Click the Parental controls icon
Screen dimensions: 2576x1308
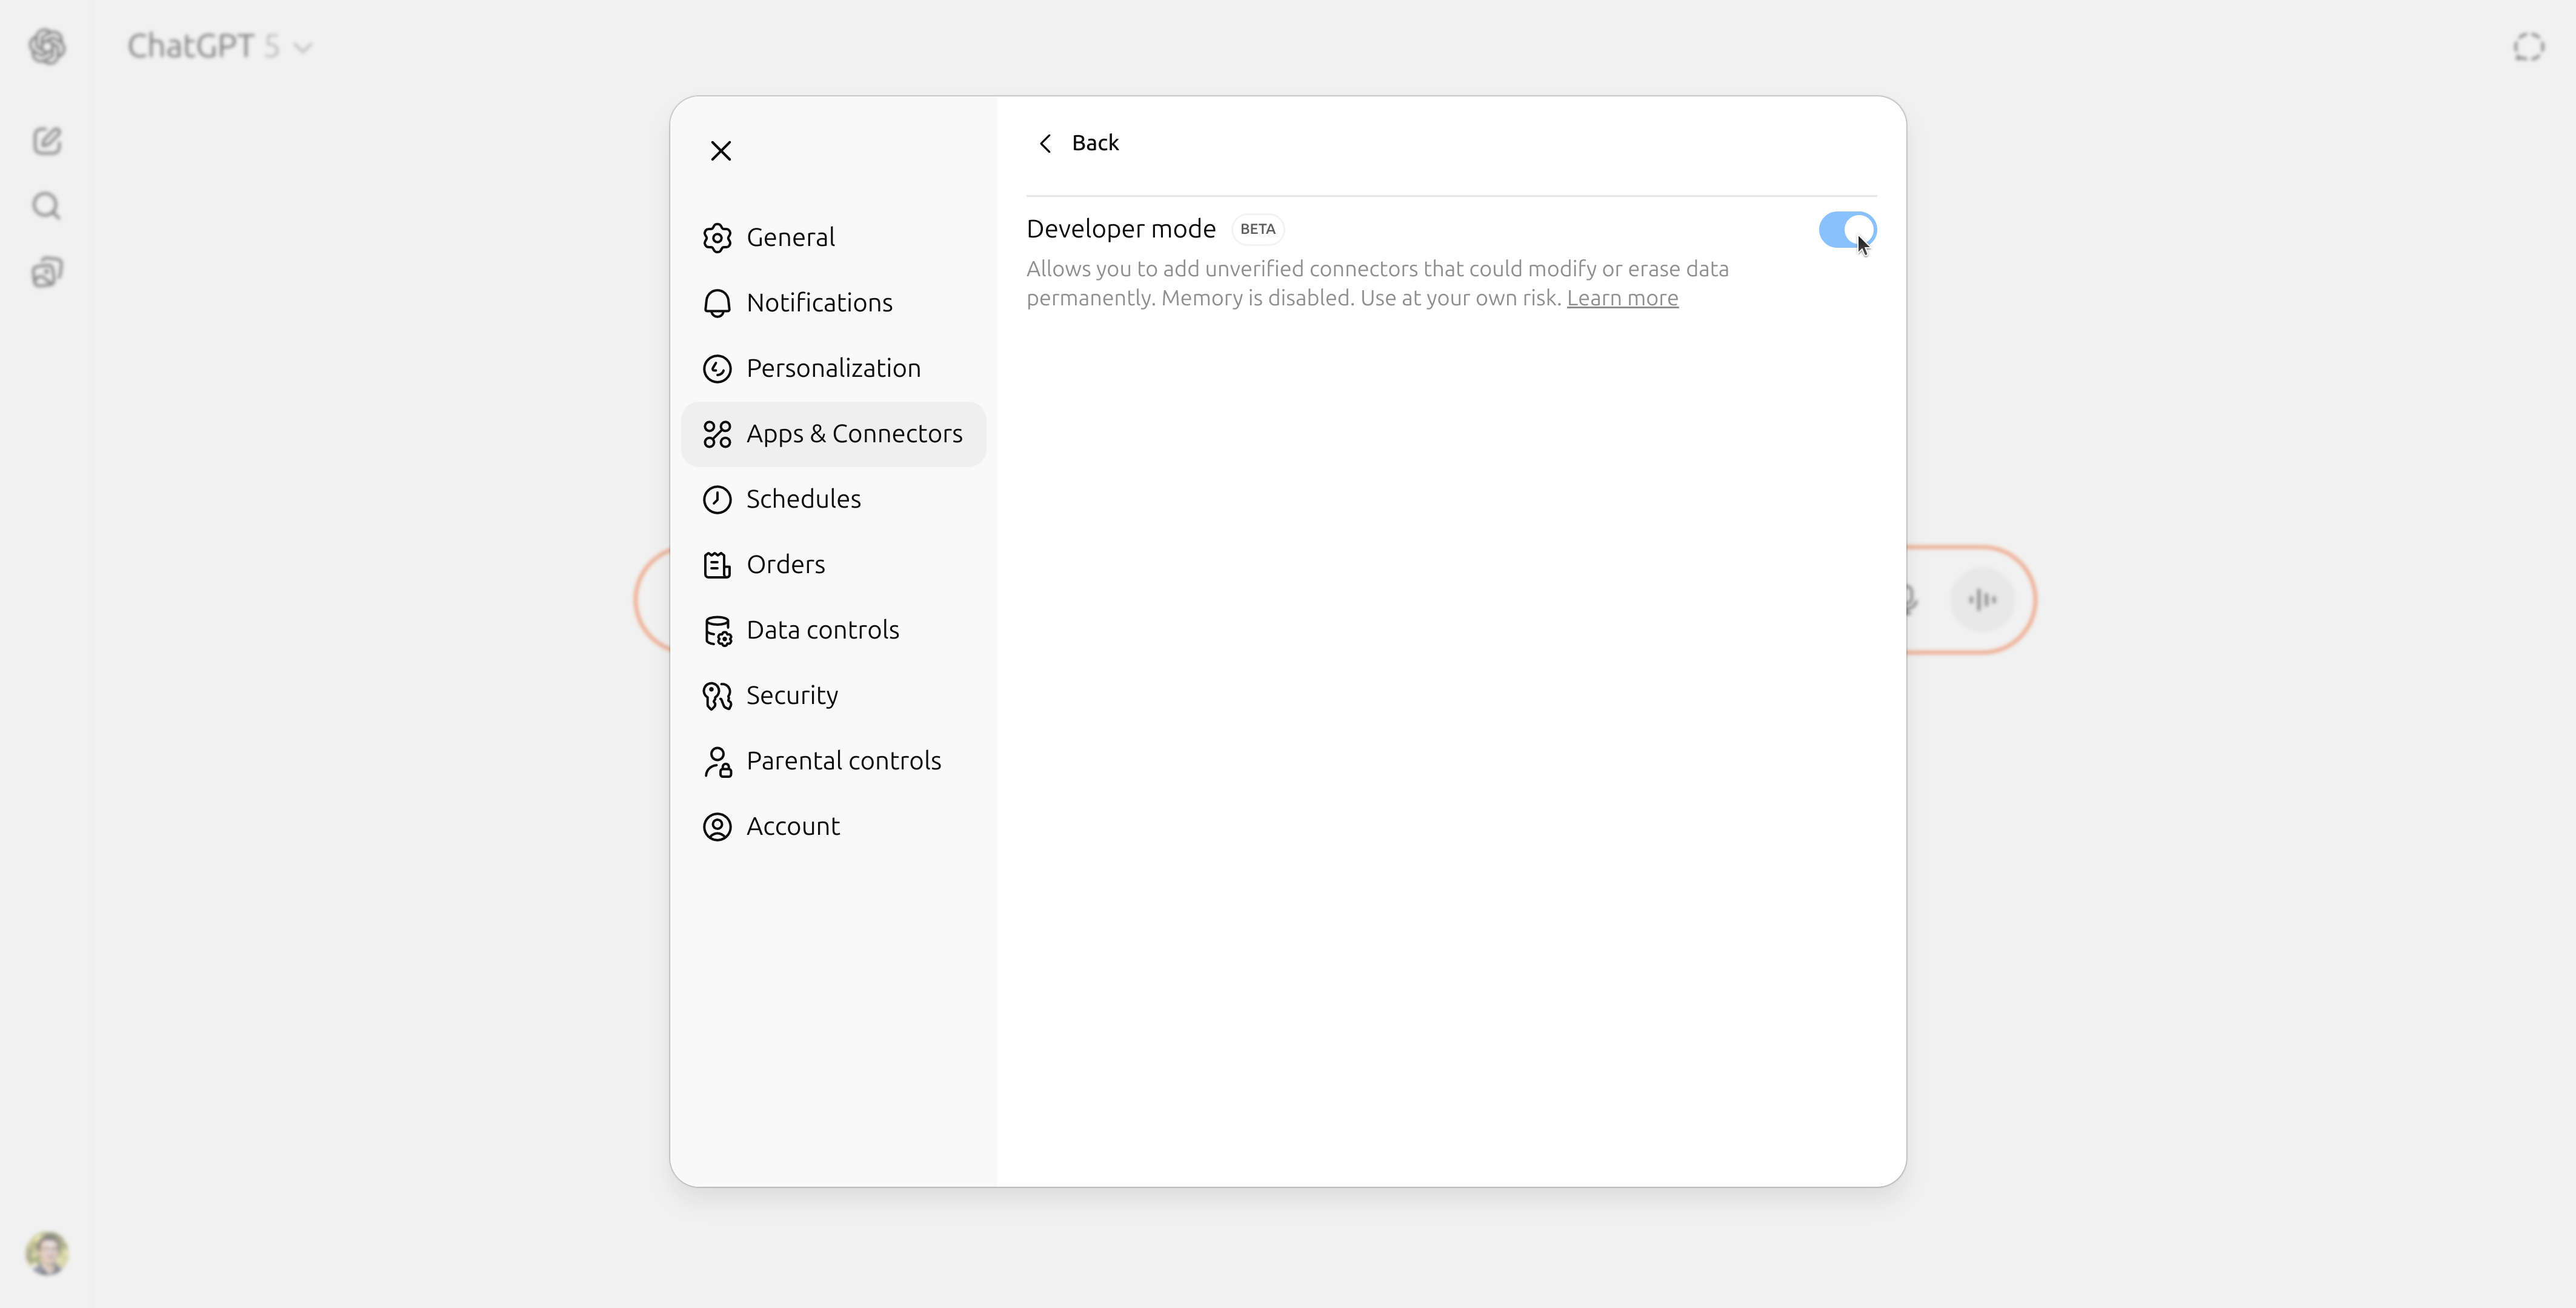[717, 761]
